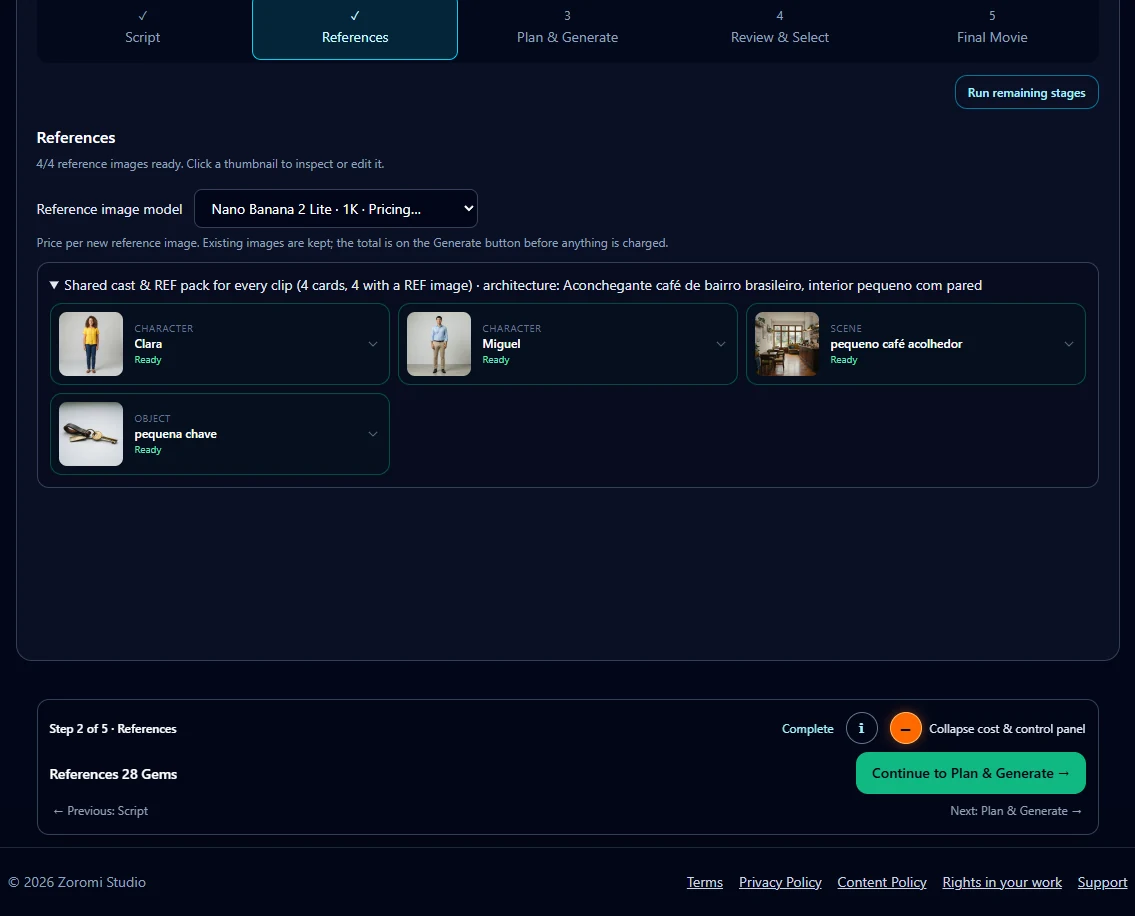This screenshot has width=1135, height=916.
Task: Click the 4/4 reference images ready text
Action: pyautogui.click(x=211, y=164)
